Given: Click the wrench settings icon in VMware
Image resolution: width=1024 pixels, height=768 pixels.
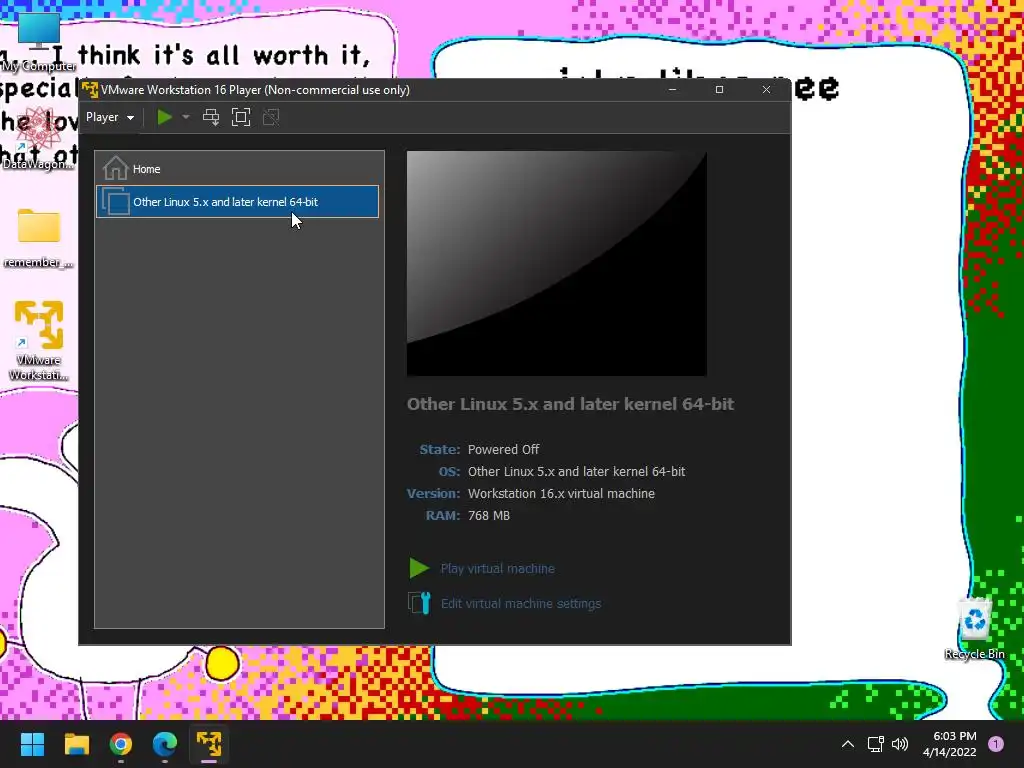Looking at the screenshot, I should [x=419, y=603].
